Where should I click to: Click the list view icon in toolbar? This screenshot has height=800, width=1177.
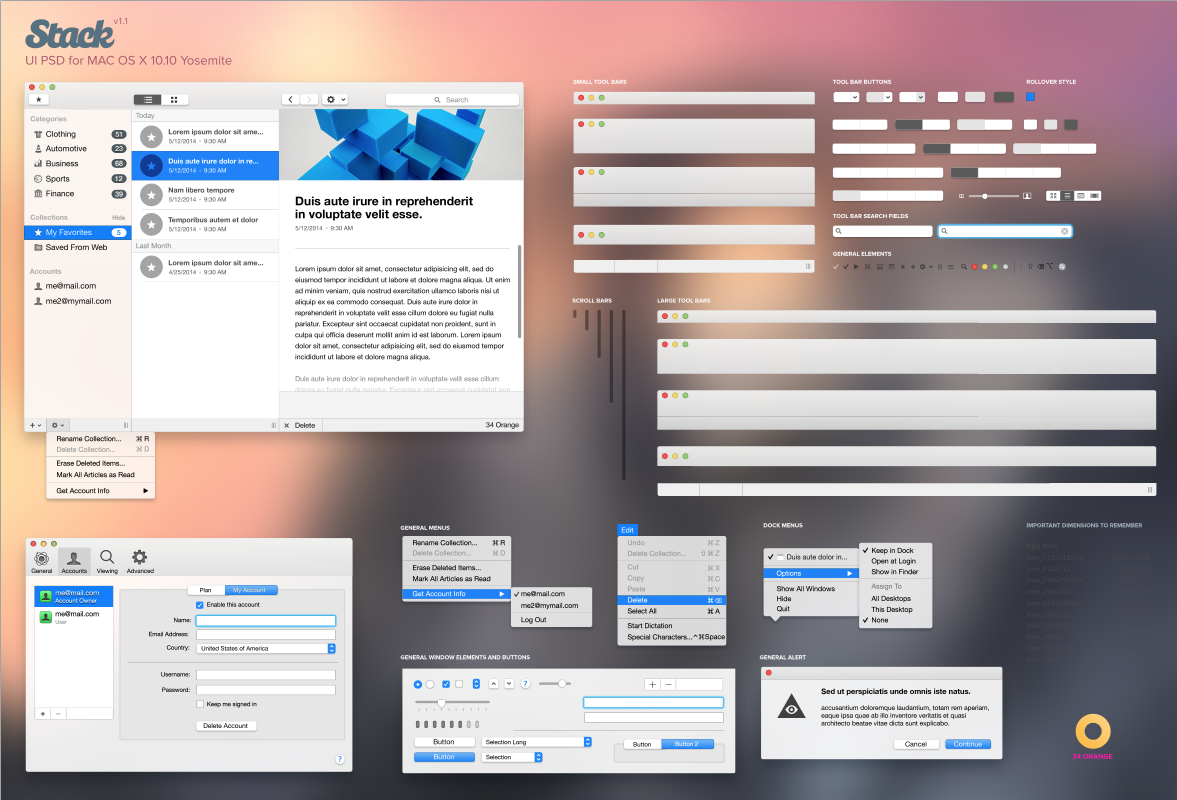pyautogui.click(x=148, y=100)
